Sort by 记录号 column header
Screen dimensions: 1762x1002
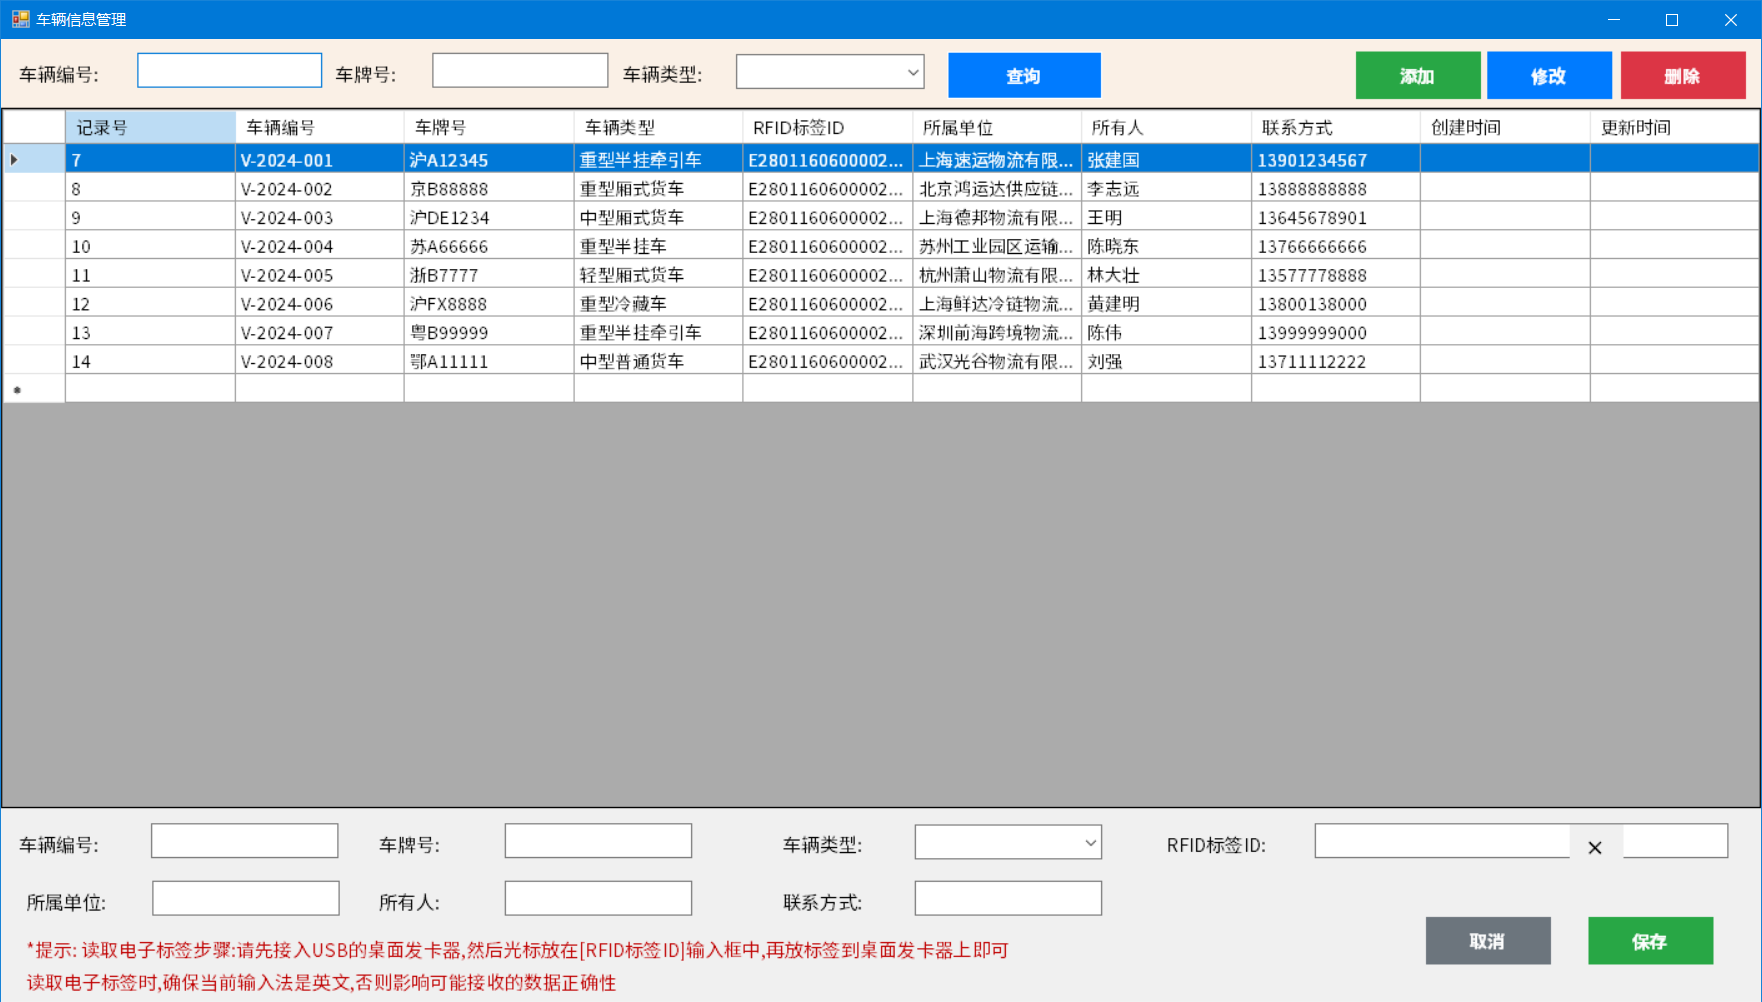(151, 128)
